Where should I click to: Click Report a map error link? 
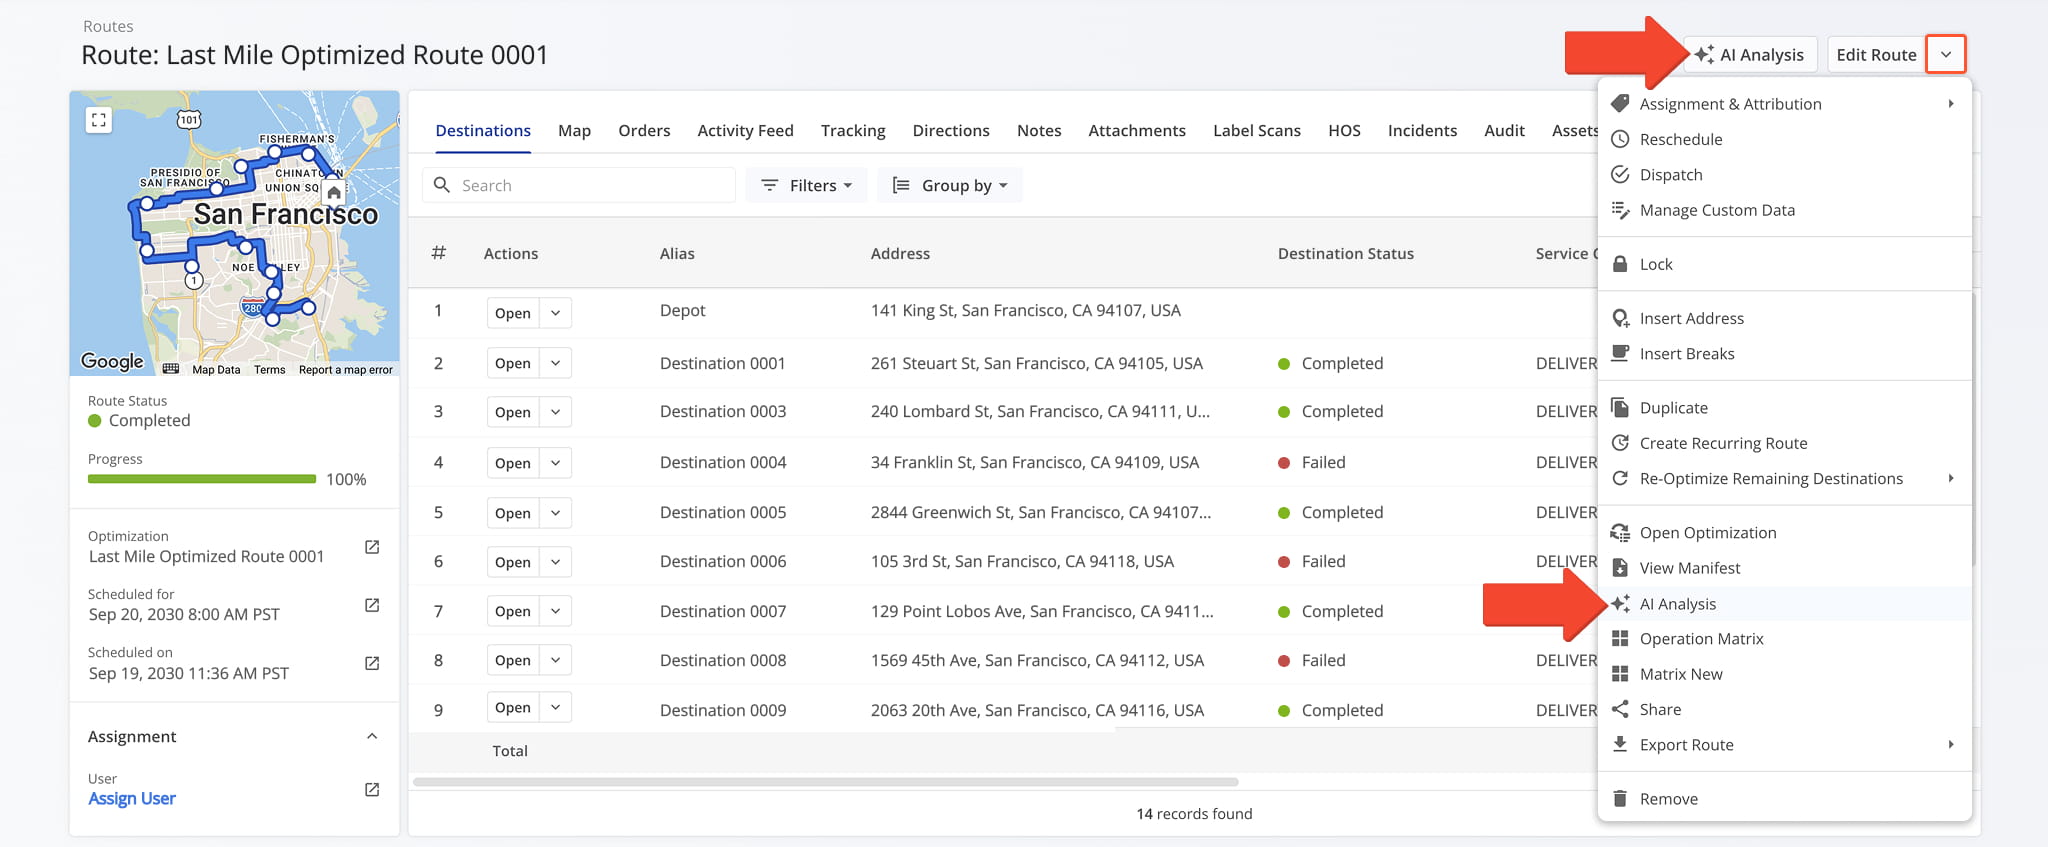click(345, 369)
